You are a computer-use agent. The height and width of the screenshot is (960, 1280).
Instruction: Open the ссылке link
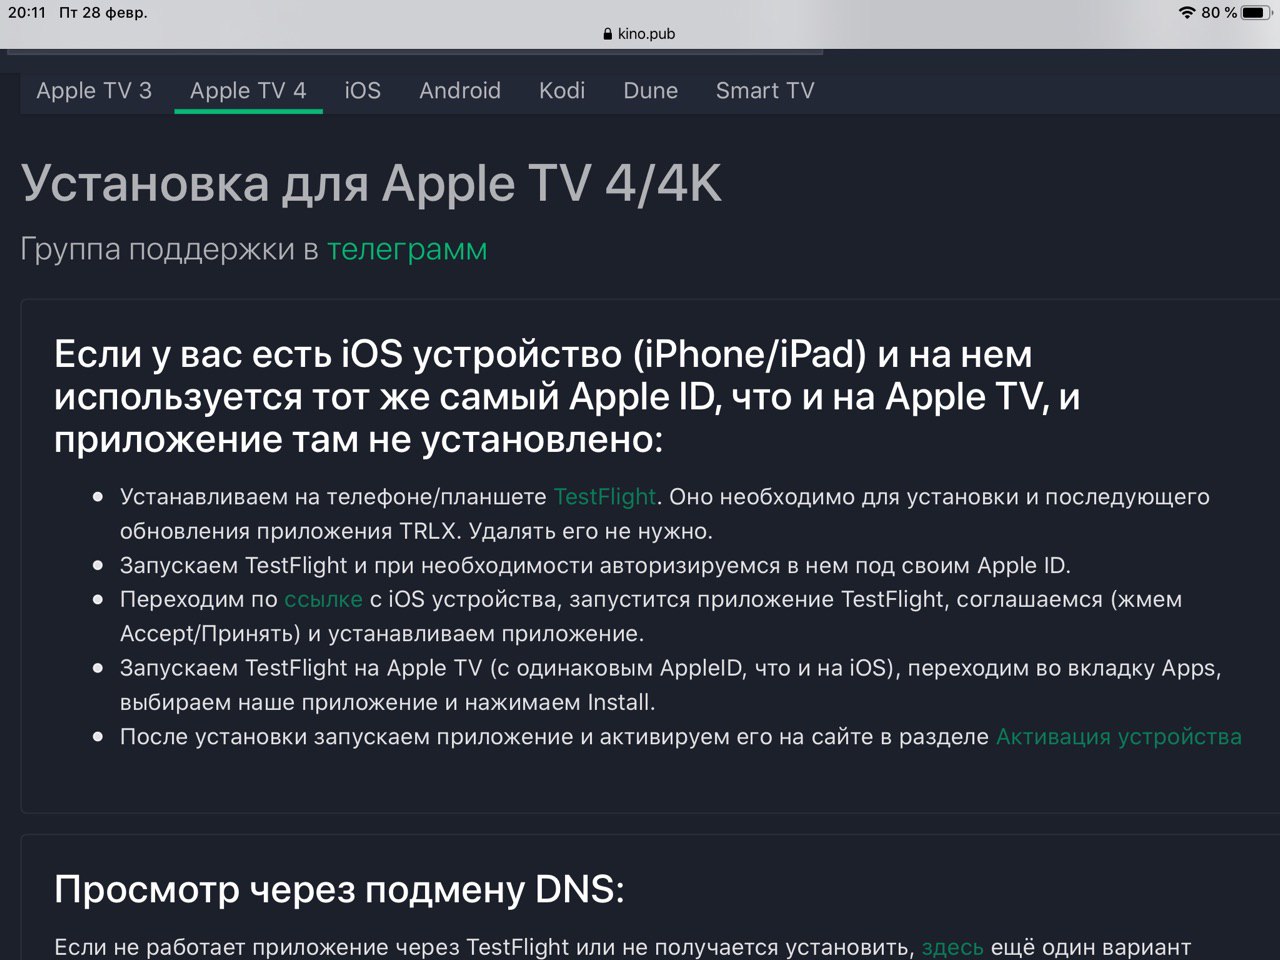tap(323, 599)
